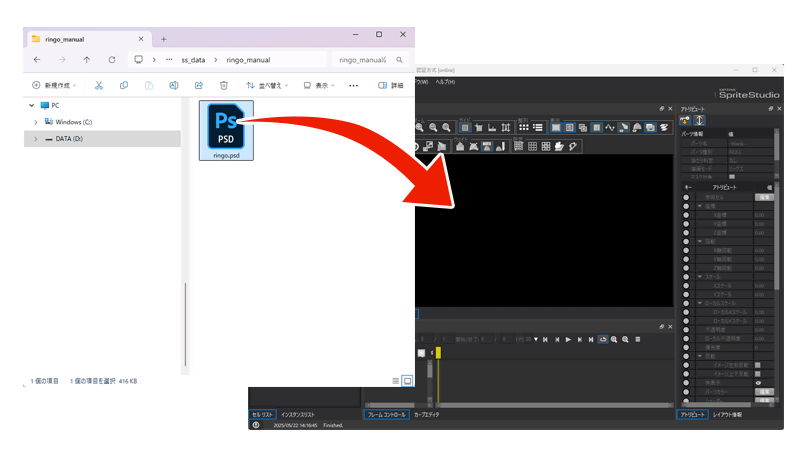Click the dotted grid icon in the 整列 group
800x450 pixels.
coord(524,128)
